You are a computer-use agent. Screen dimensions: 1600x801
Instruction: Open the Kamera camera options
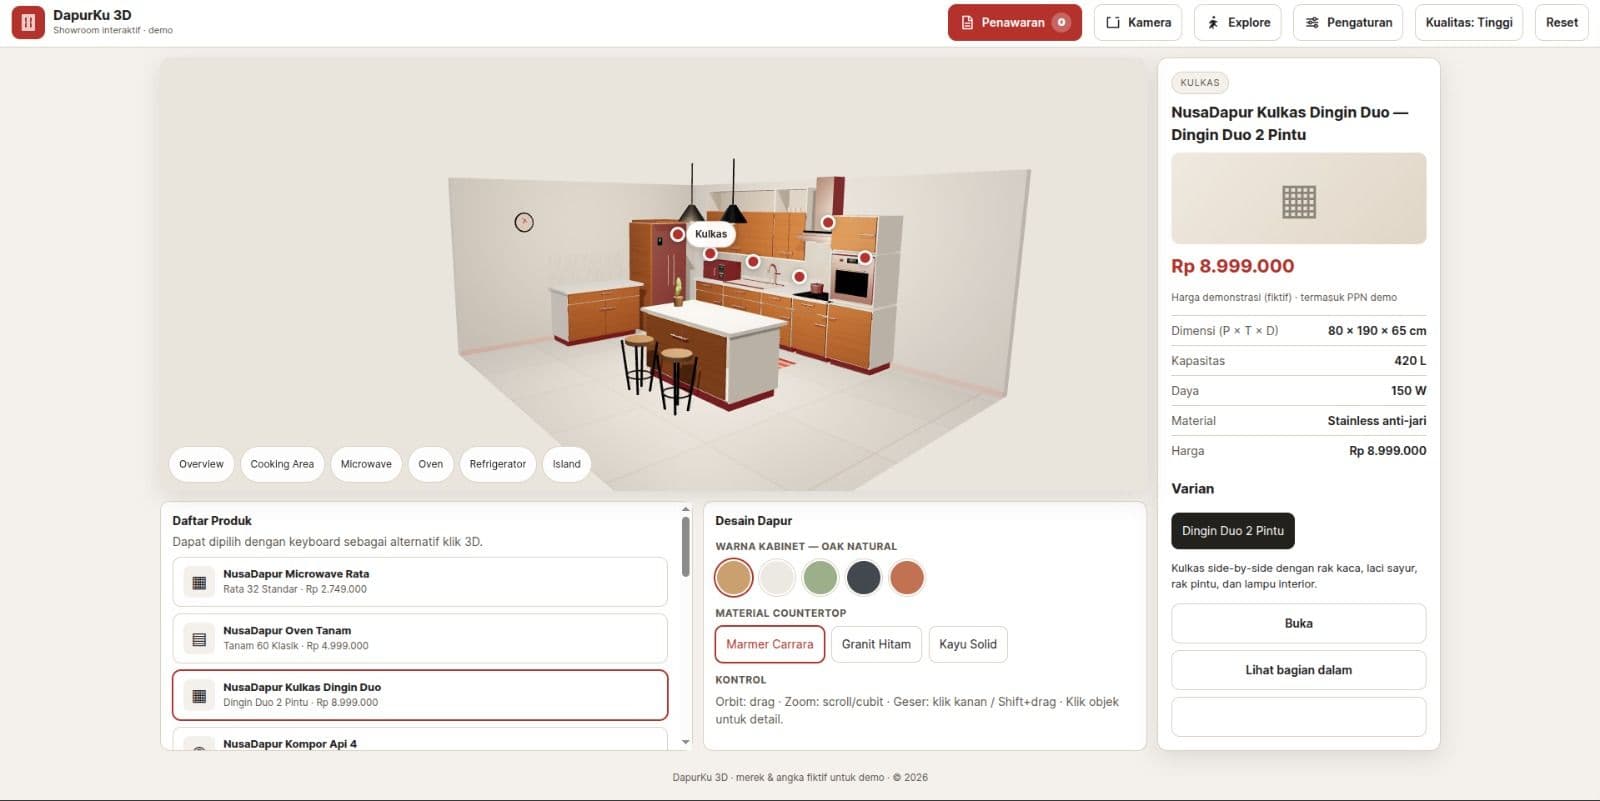[1138, 22]
